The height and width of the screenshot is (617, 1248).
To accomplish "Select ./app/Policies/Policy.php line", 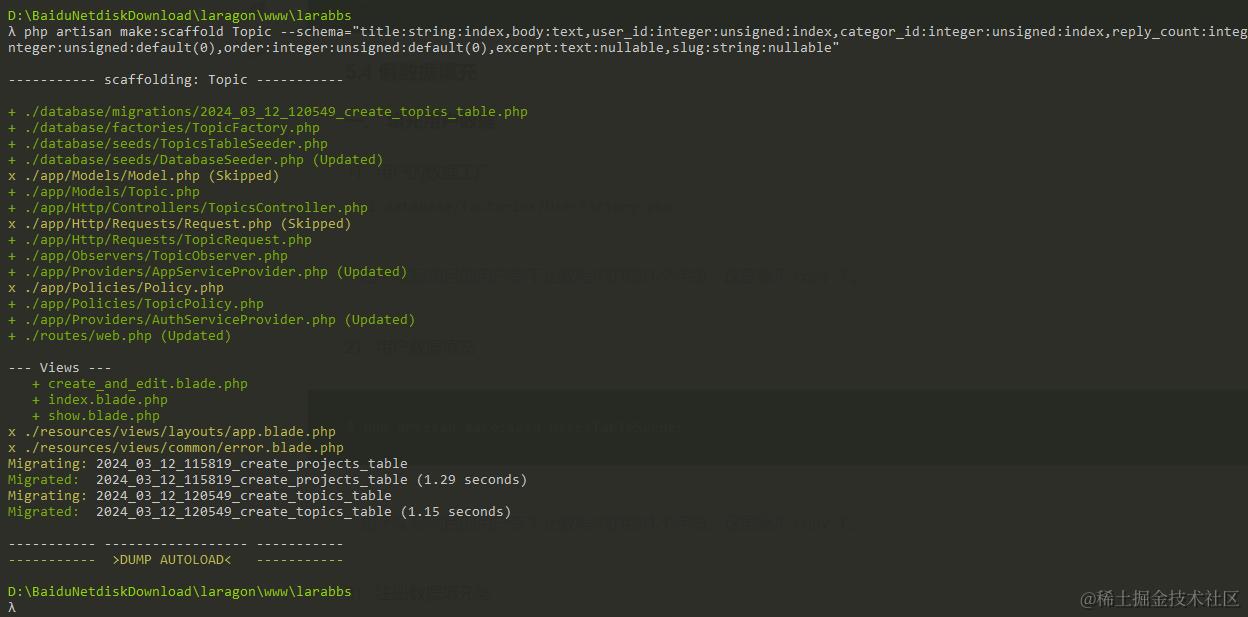I will 116,288.
